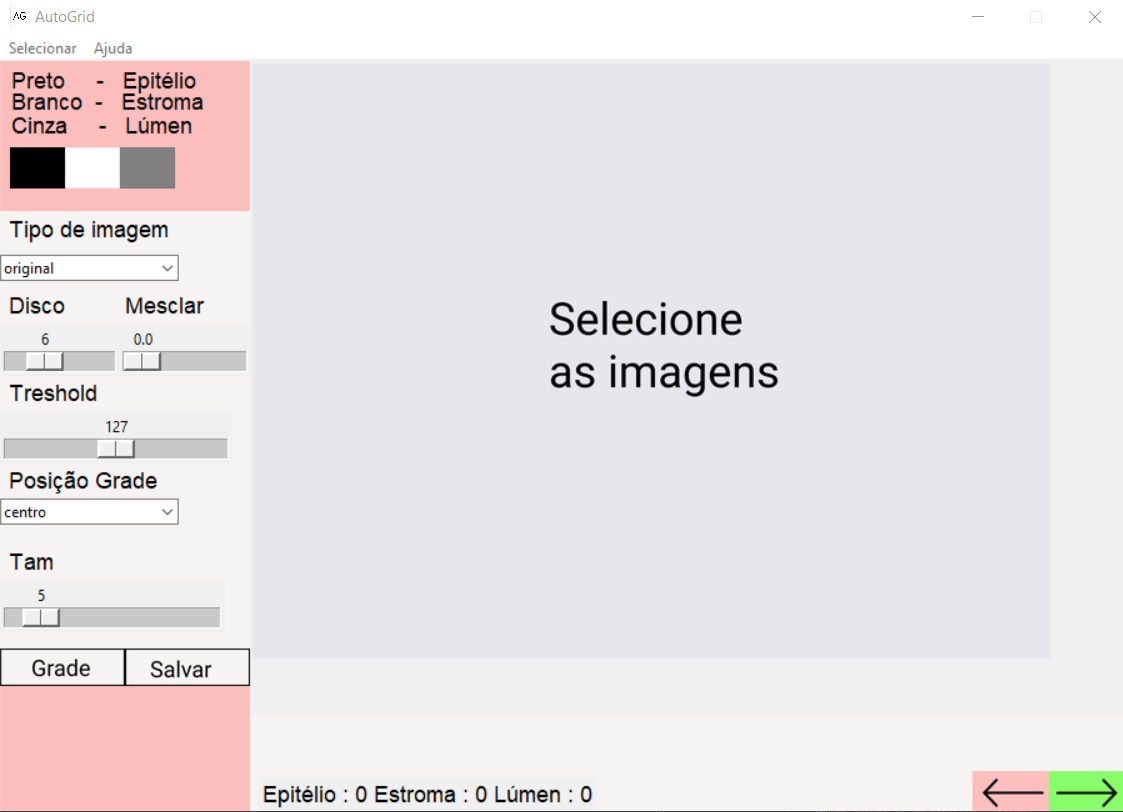Open the Selecionar menu
The width and height of the screenshot is (1123, 812).
[42, 48]
